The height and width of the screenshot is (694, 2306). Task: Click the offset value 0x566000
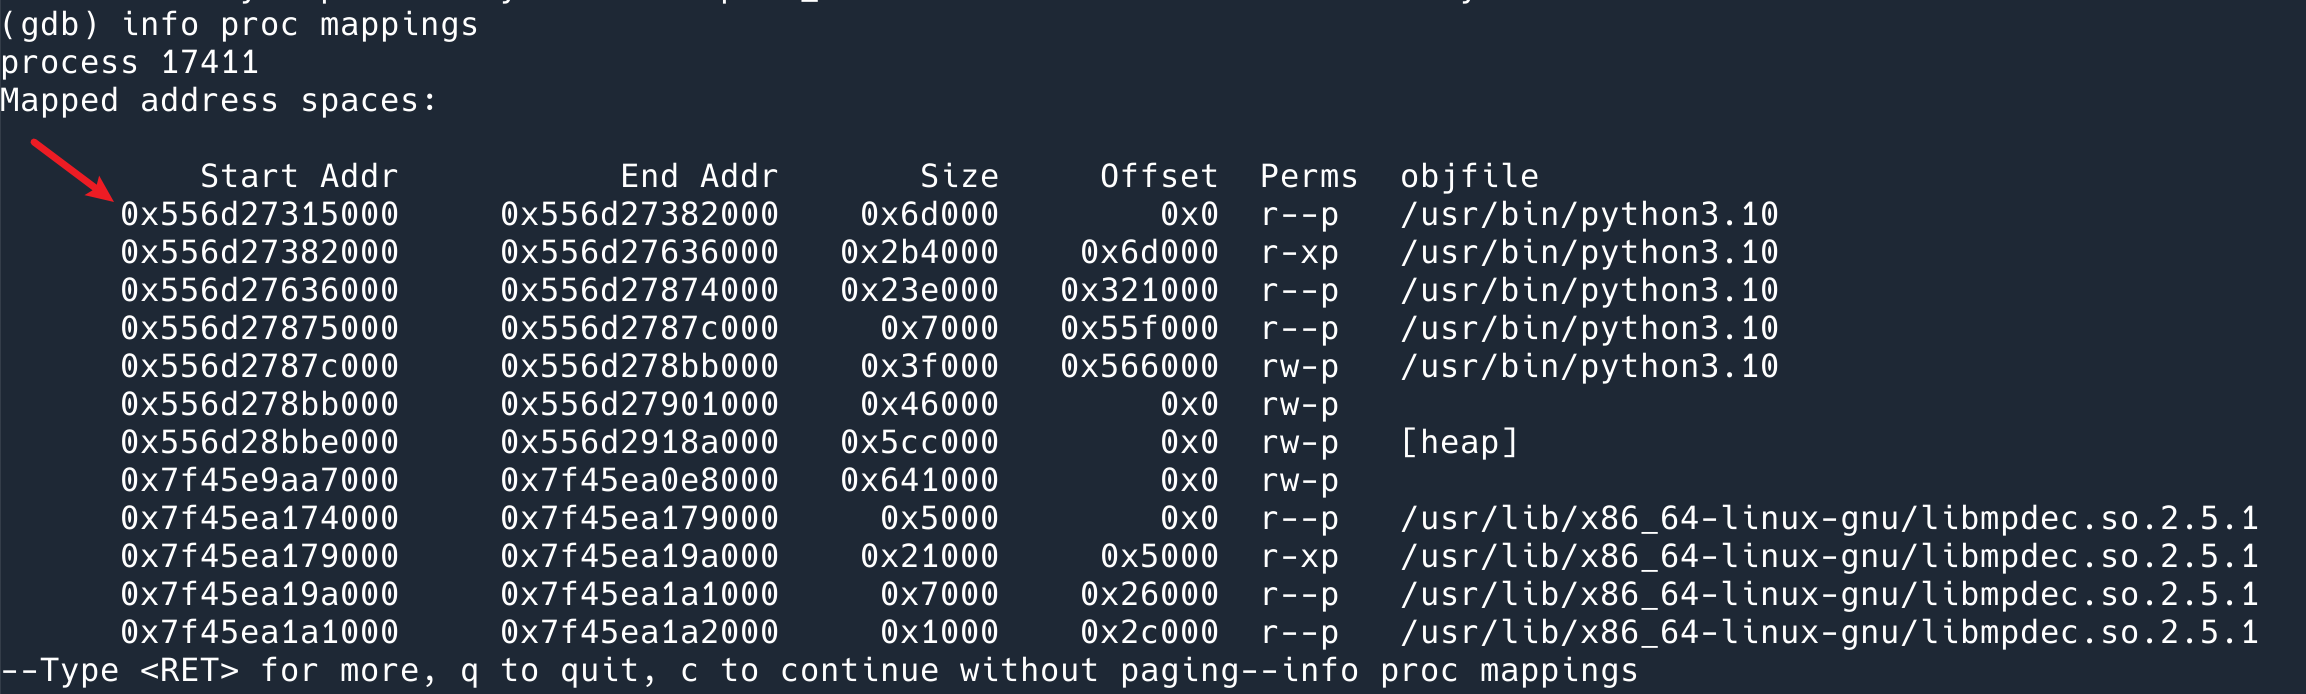(1139, 366)
